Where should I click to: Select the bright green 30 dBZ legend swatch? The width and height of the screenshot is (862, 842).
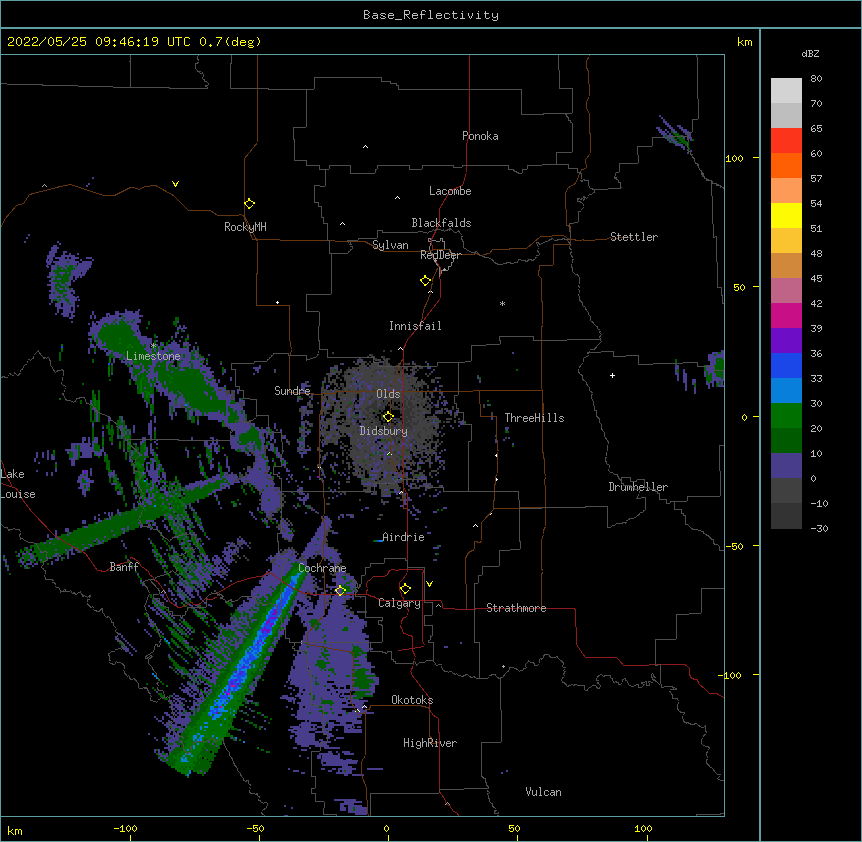click(786, 416)
